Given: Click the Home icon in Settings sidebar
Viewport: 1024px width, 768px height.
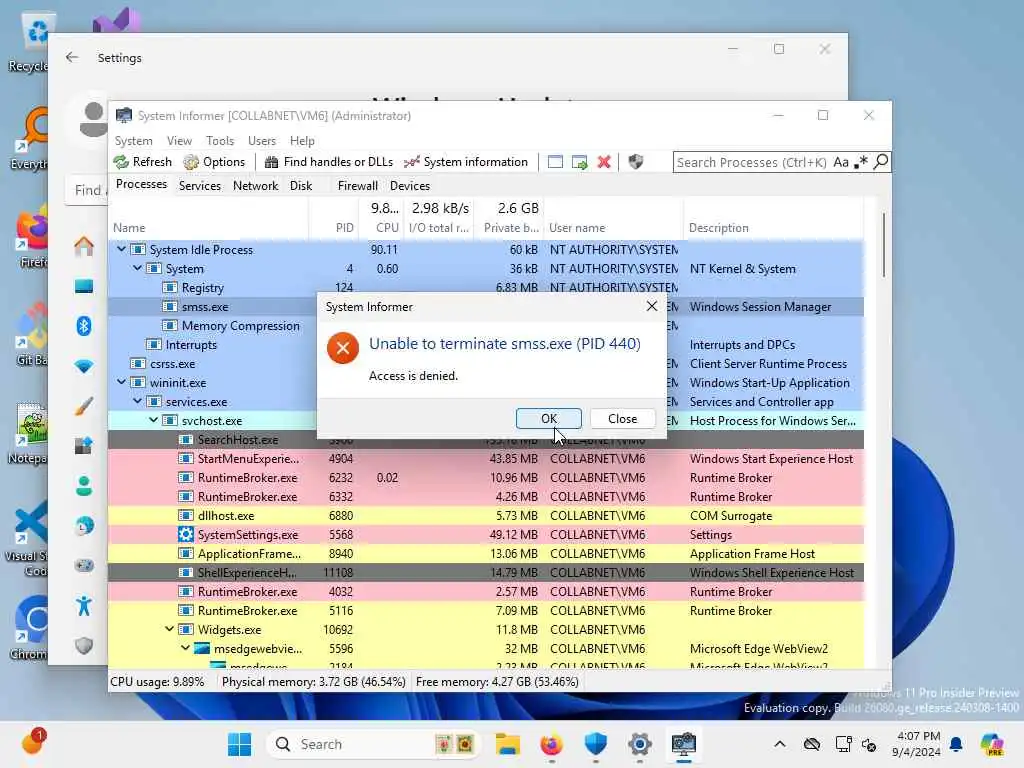Looking at the screenshot, I should click(x=84, y=246).
